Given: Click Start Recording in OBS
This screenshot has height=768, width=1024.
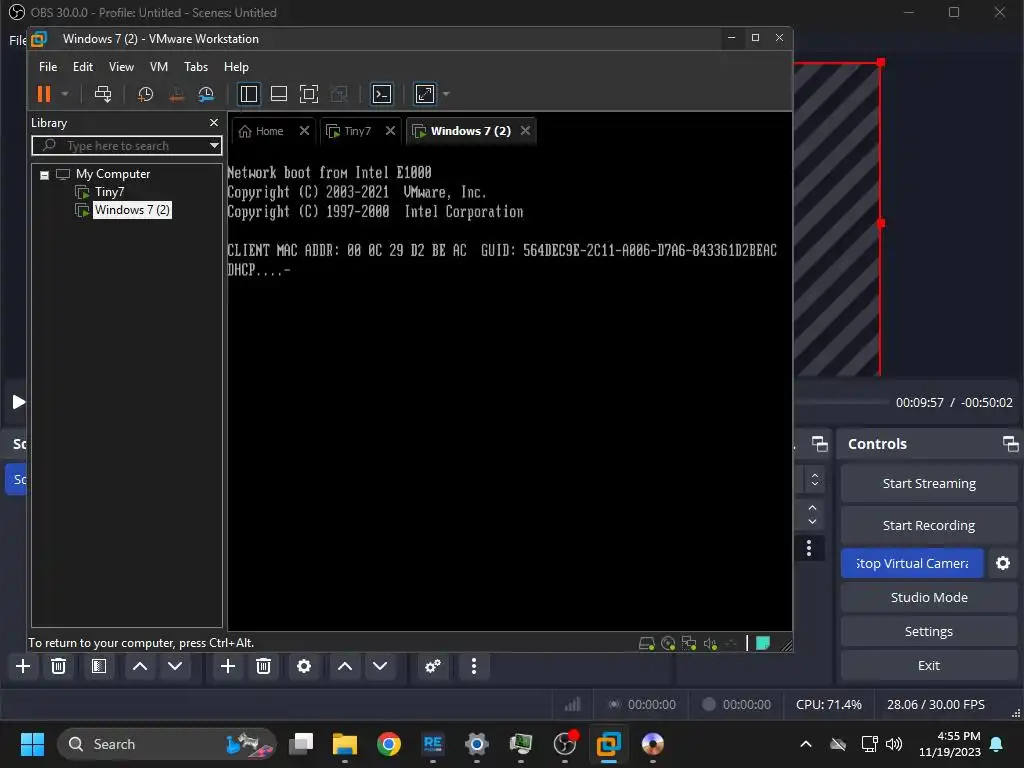Looking at the screenshot, I should pyautogui.click(x=929, y=525).
